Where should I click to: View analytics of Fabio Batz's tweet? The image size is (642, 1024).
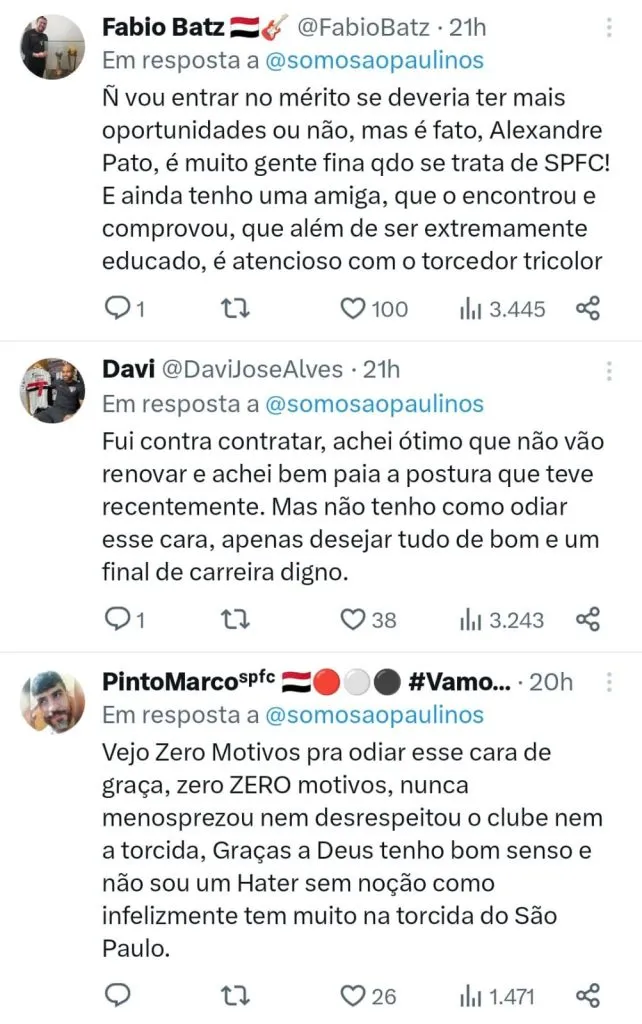(x=471, y=309)
